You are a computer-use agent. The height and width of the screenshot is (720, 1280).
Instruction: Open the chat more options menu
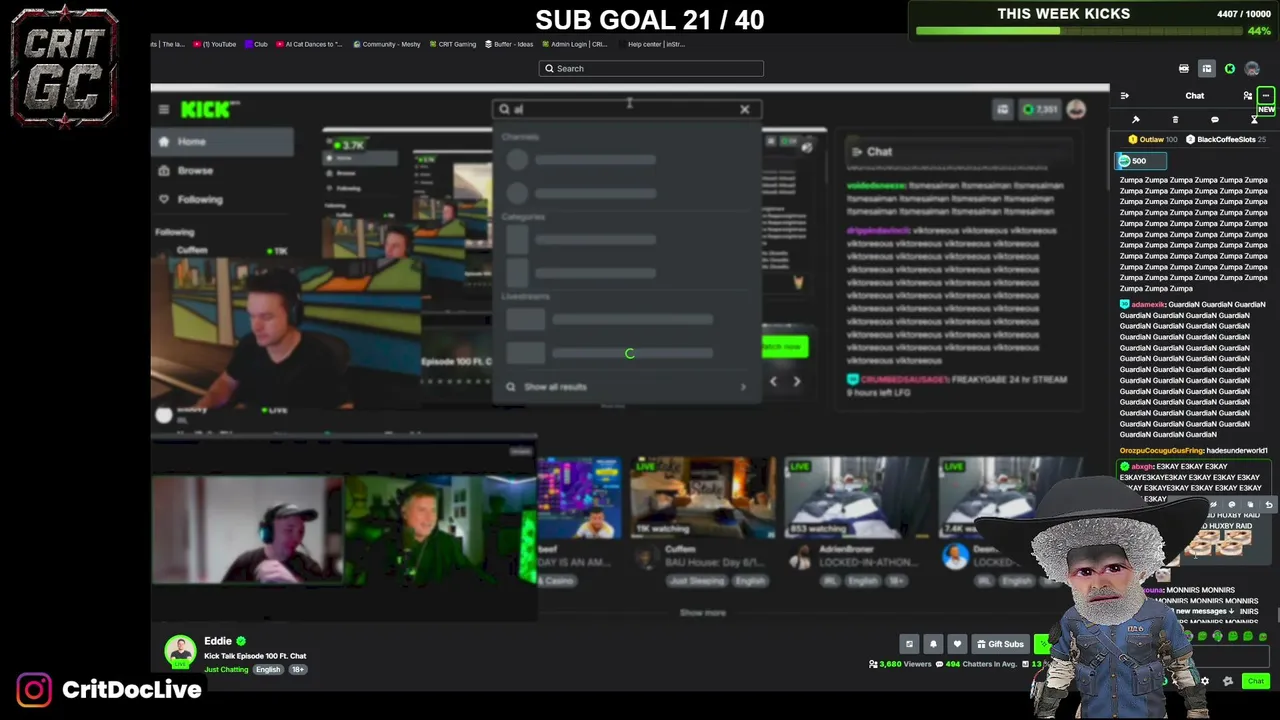pos(1266,96)
